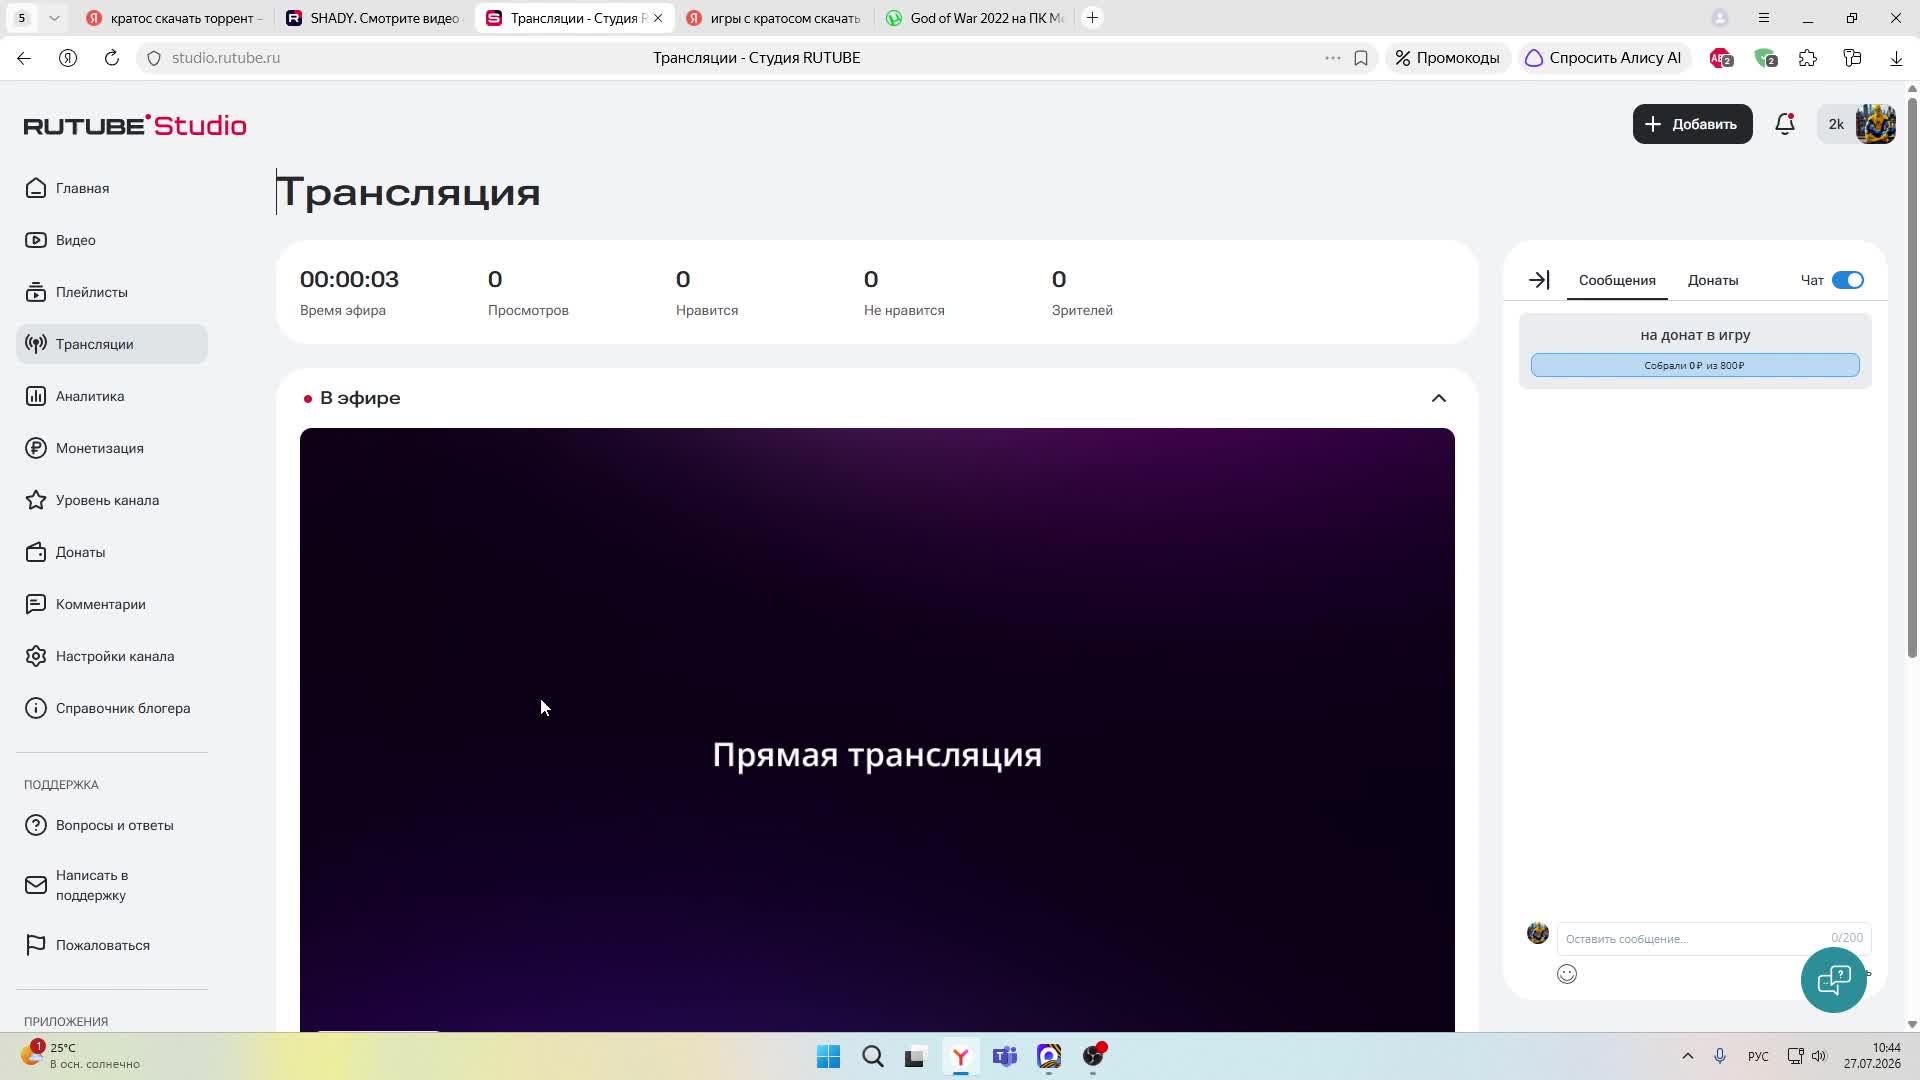Open the Windows Start menu
The height and width of the screenshot is (1080, 1920).
(x=829, y=1056)
